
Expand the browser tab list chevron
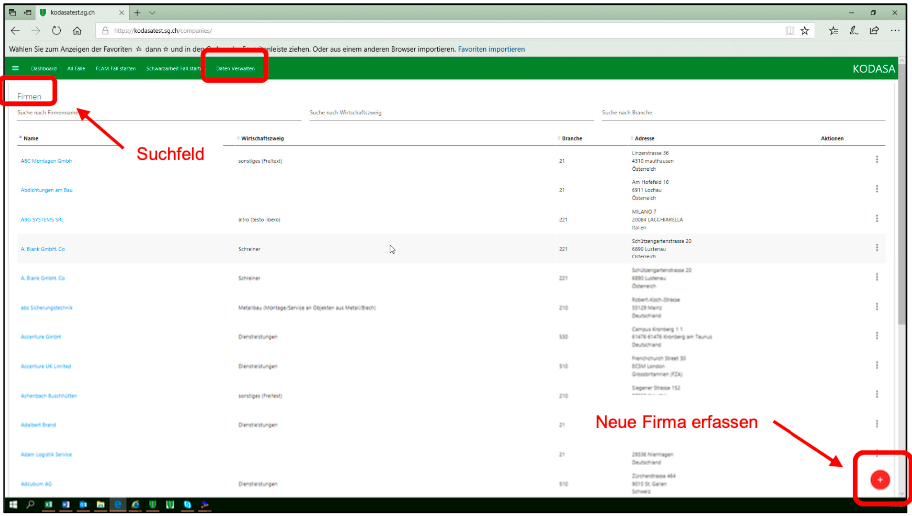(152, 12)
